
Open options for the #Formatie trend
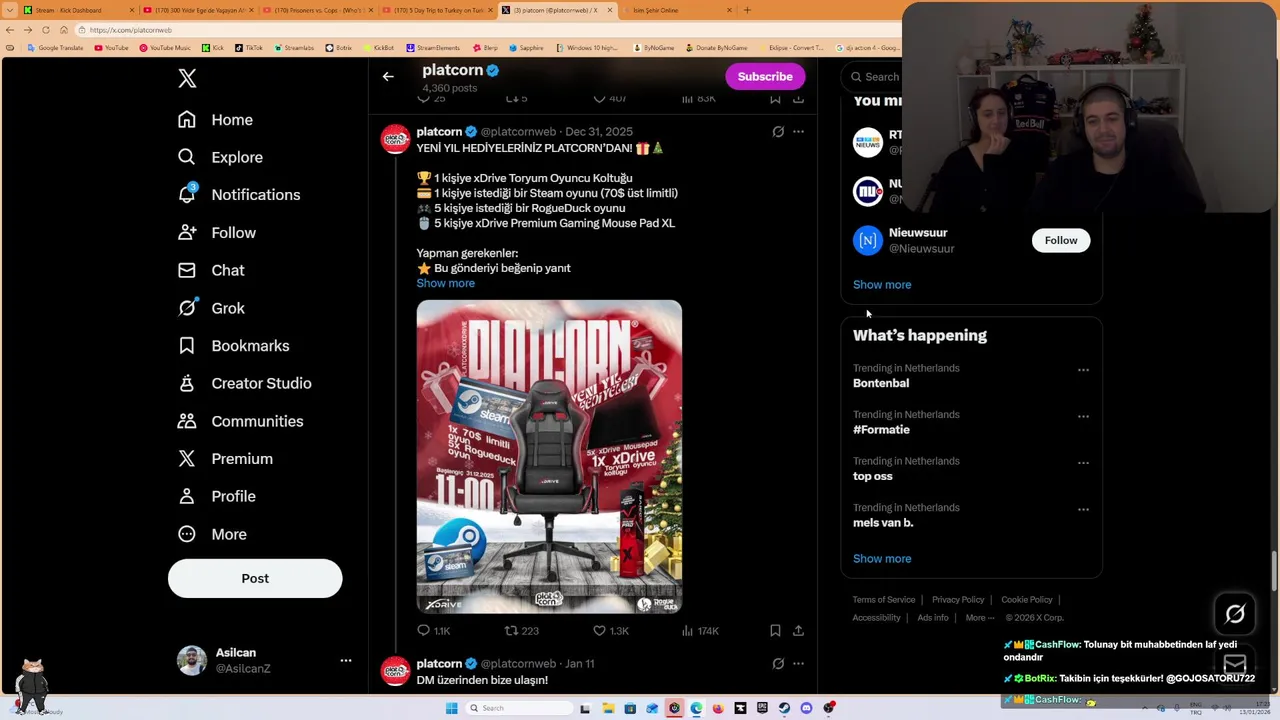(1083, 416)
